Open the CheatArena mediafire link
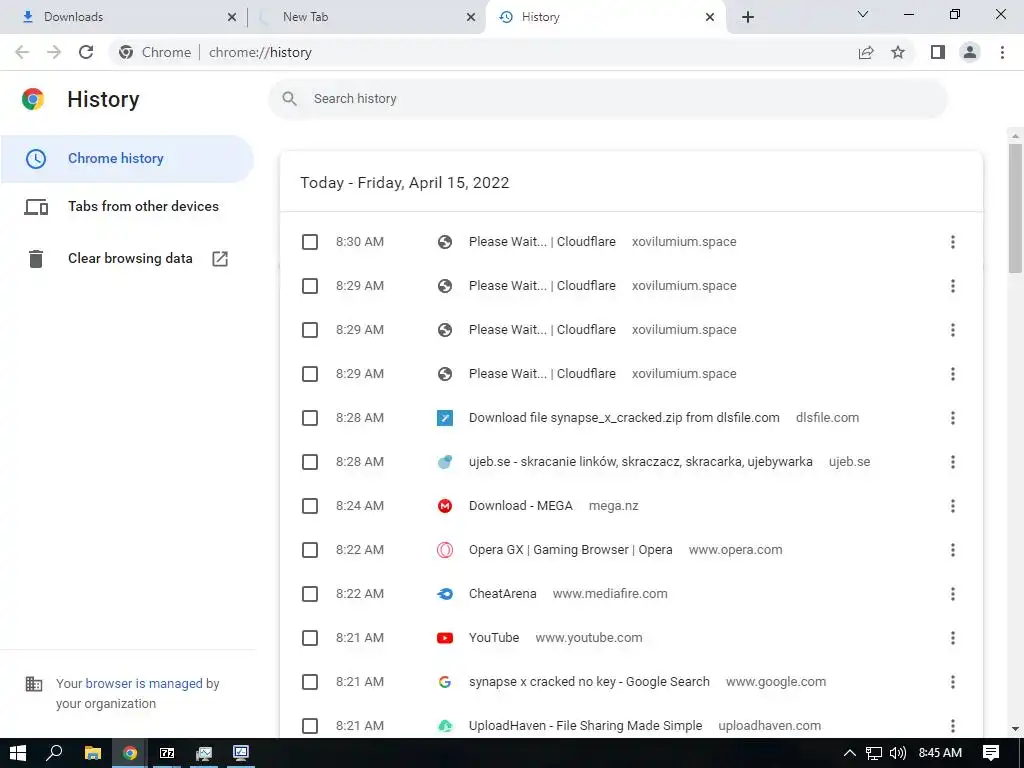1024x768 pixels. click(x=502, y=594)
